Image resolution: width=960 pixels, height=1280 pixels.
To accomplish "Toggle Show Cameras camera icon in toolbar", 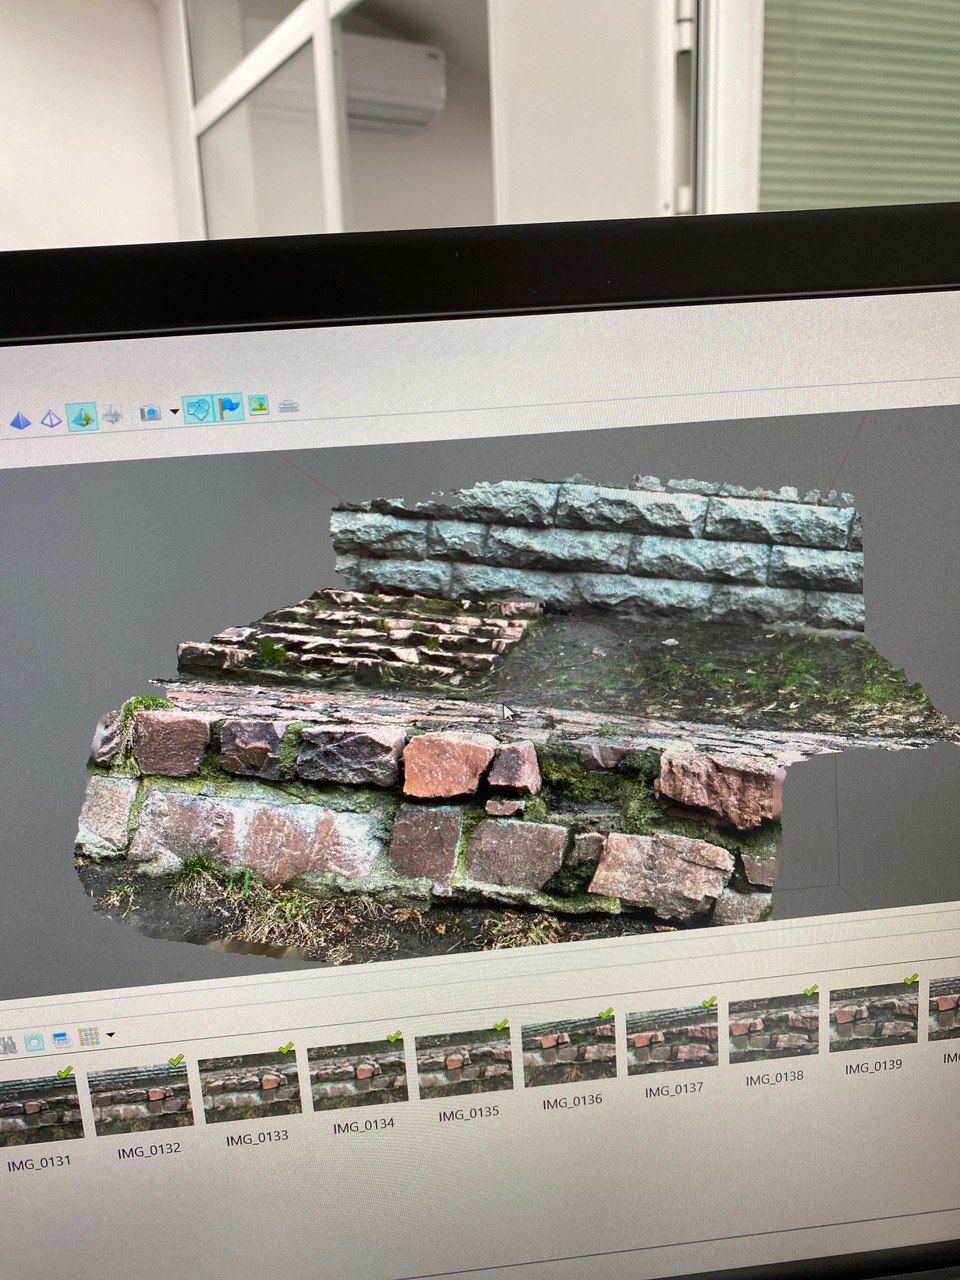I will [150, 412].
